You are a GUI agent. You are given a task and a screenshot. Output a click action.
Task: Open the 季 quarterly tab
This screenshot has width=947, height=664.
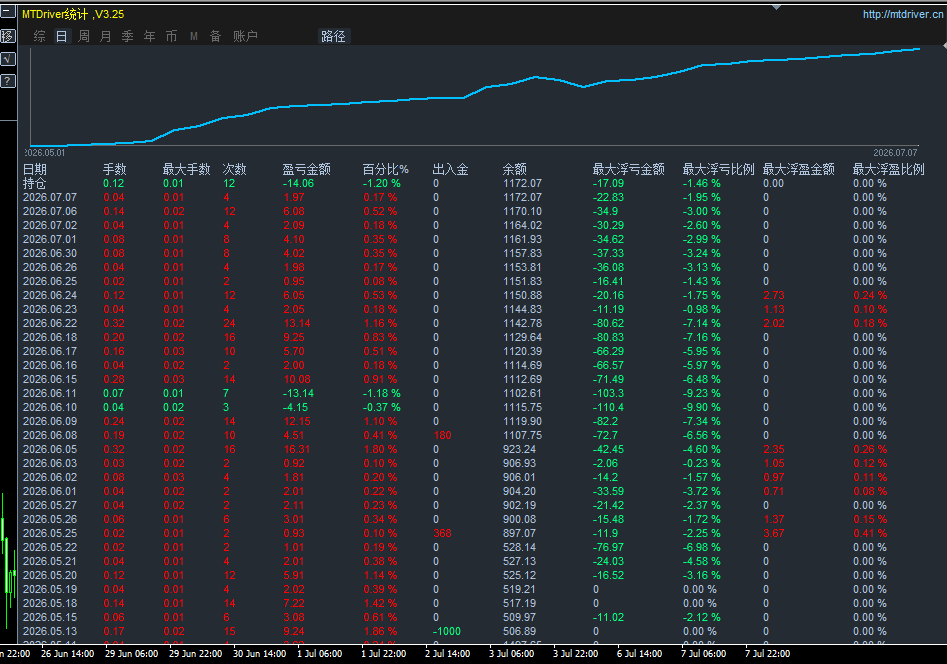point(127,36)
